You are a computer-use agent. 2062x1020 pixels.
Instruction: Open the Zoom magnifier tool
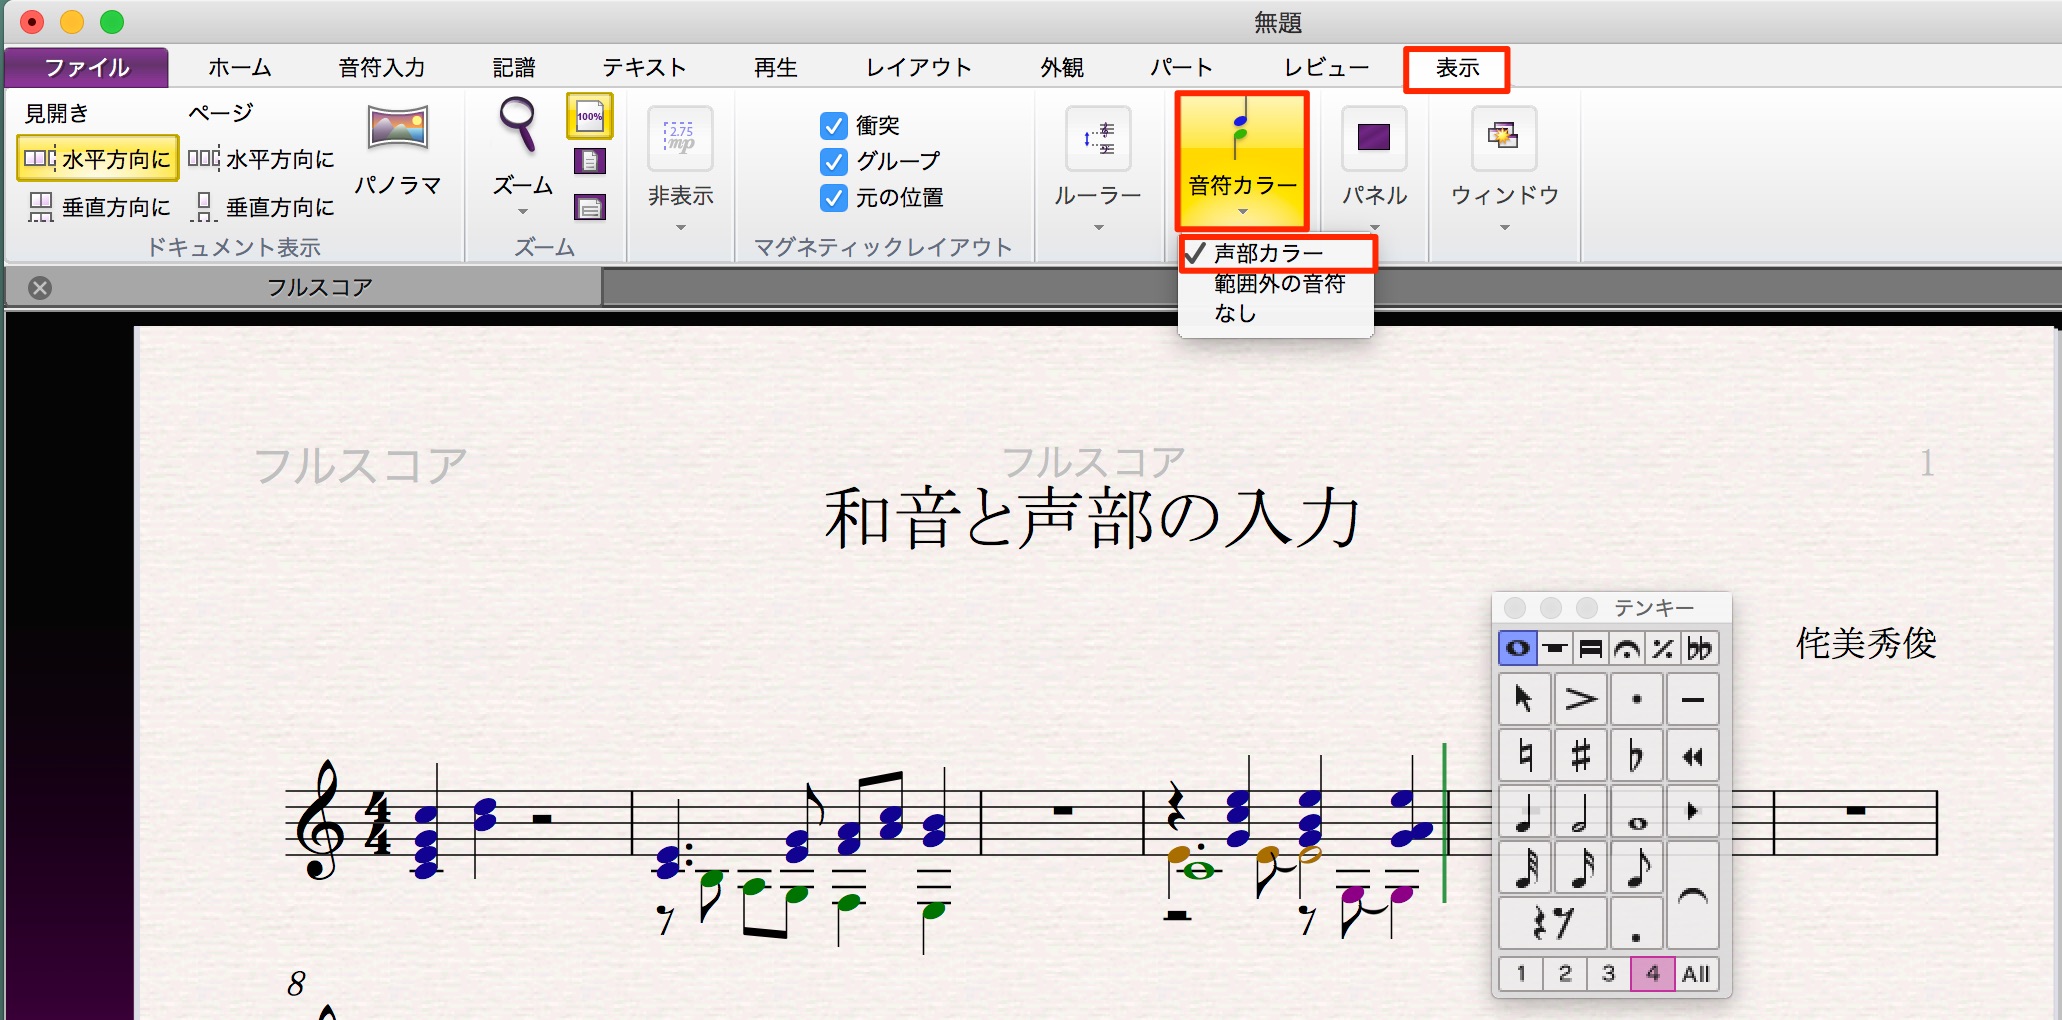coord(518,124)
